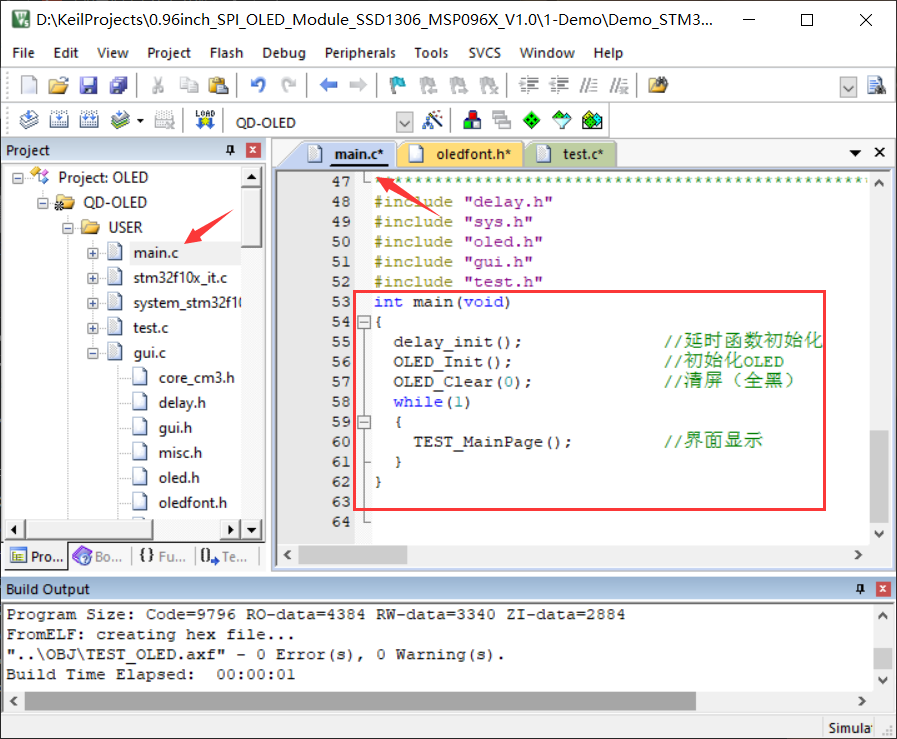Image resolution: width=897 pixels, height=739 pixels.
Task: Expand the stm32f10x_it.c node
Action: click(93, 278)
